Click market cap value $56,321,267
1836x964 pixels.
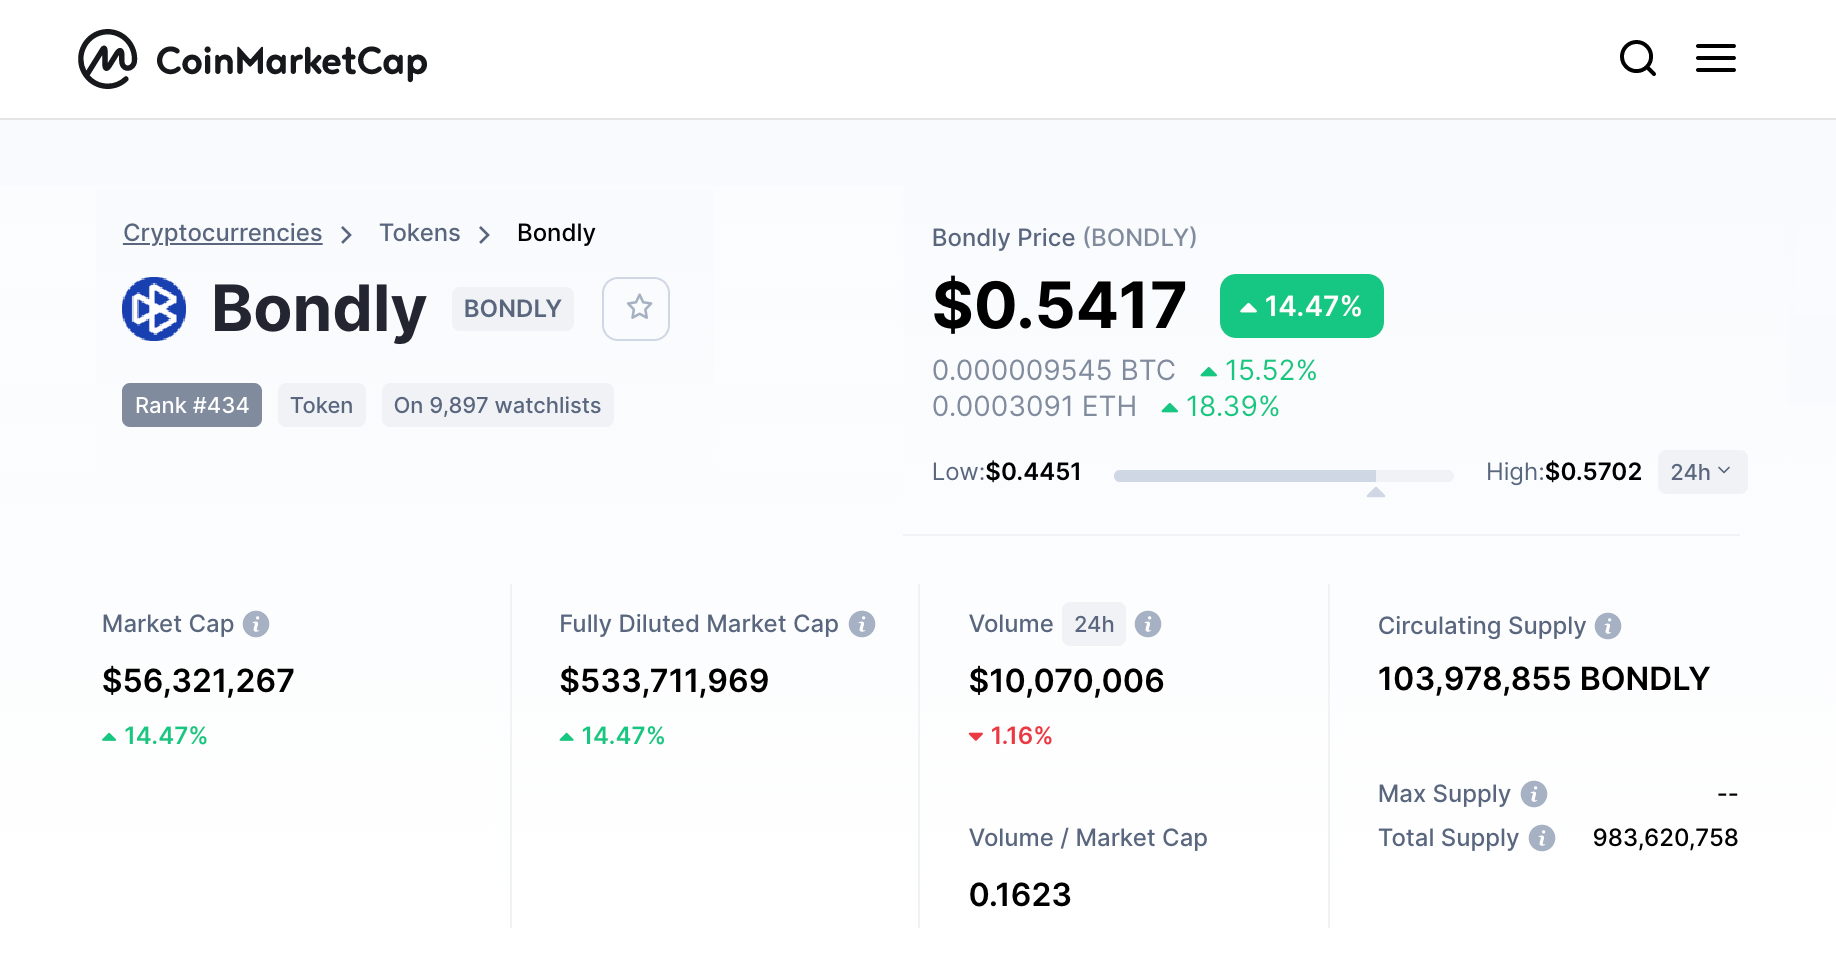pos(198,681)
